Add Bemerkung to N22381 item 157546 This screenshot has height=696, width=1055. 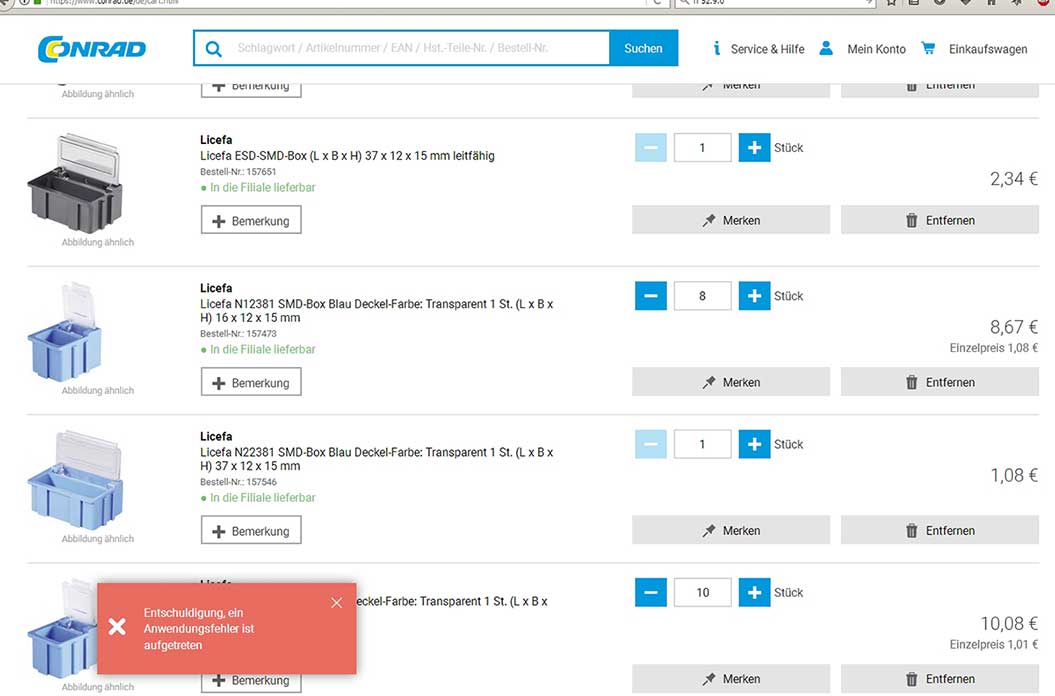251,530
